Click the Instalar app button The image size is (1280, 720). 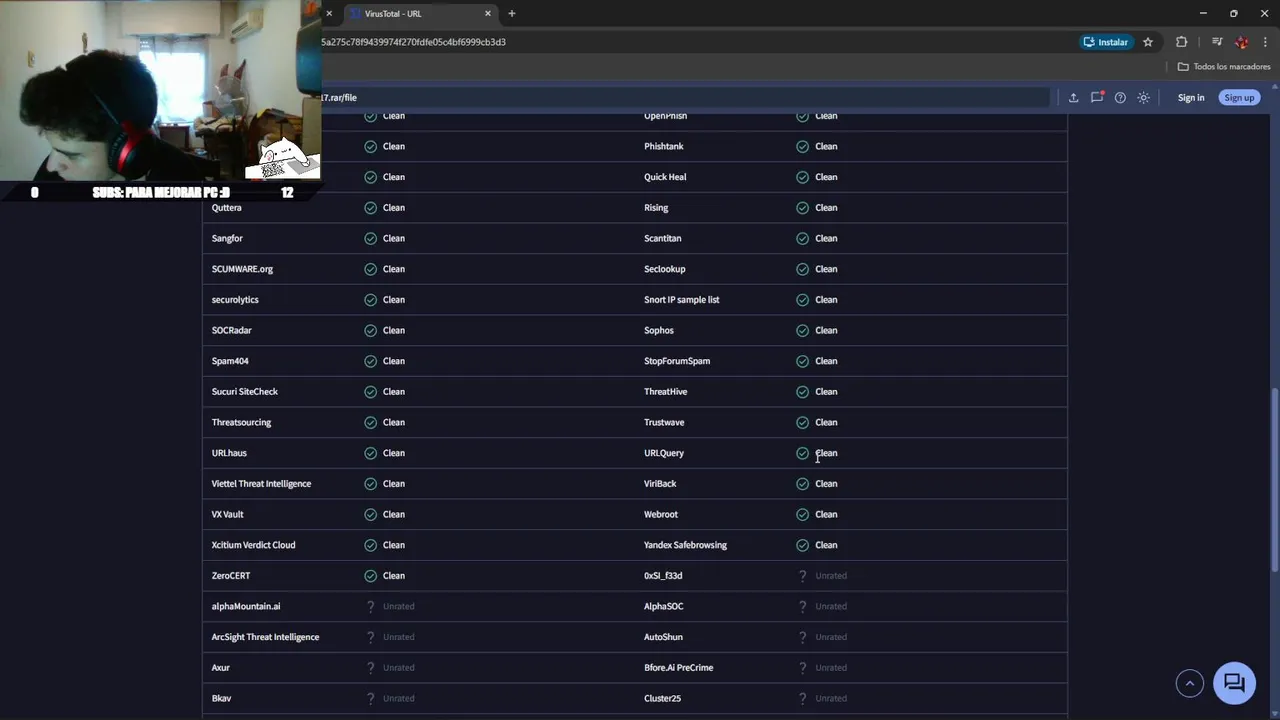1105,42
